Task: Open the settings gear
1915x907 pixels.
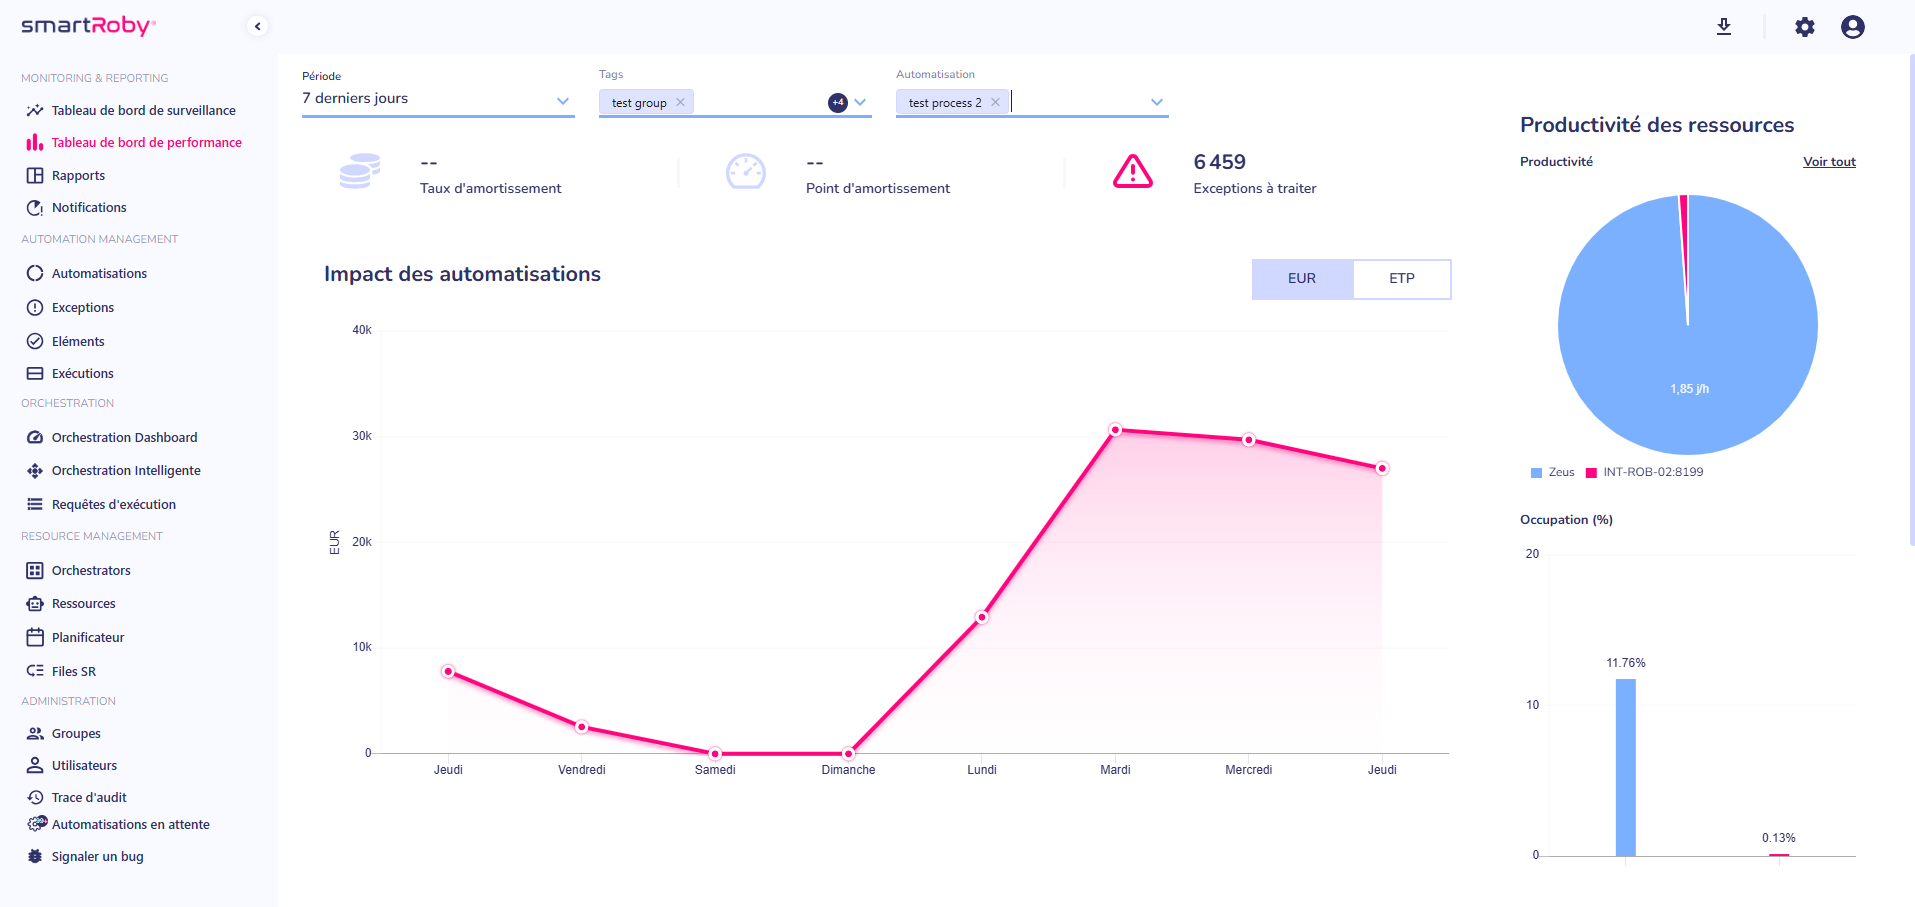Action: pos(1804,27)
